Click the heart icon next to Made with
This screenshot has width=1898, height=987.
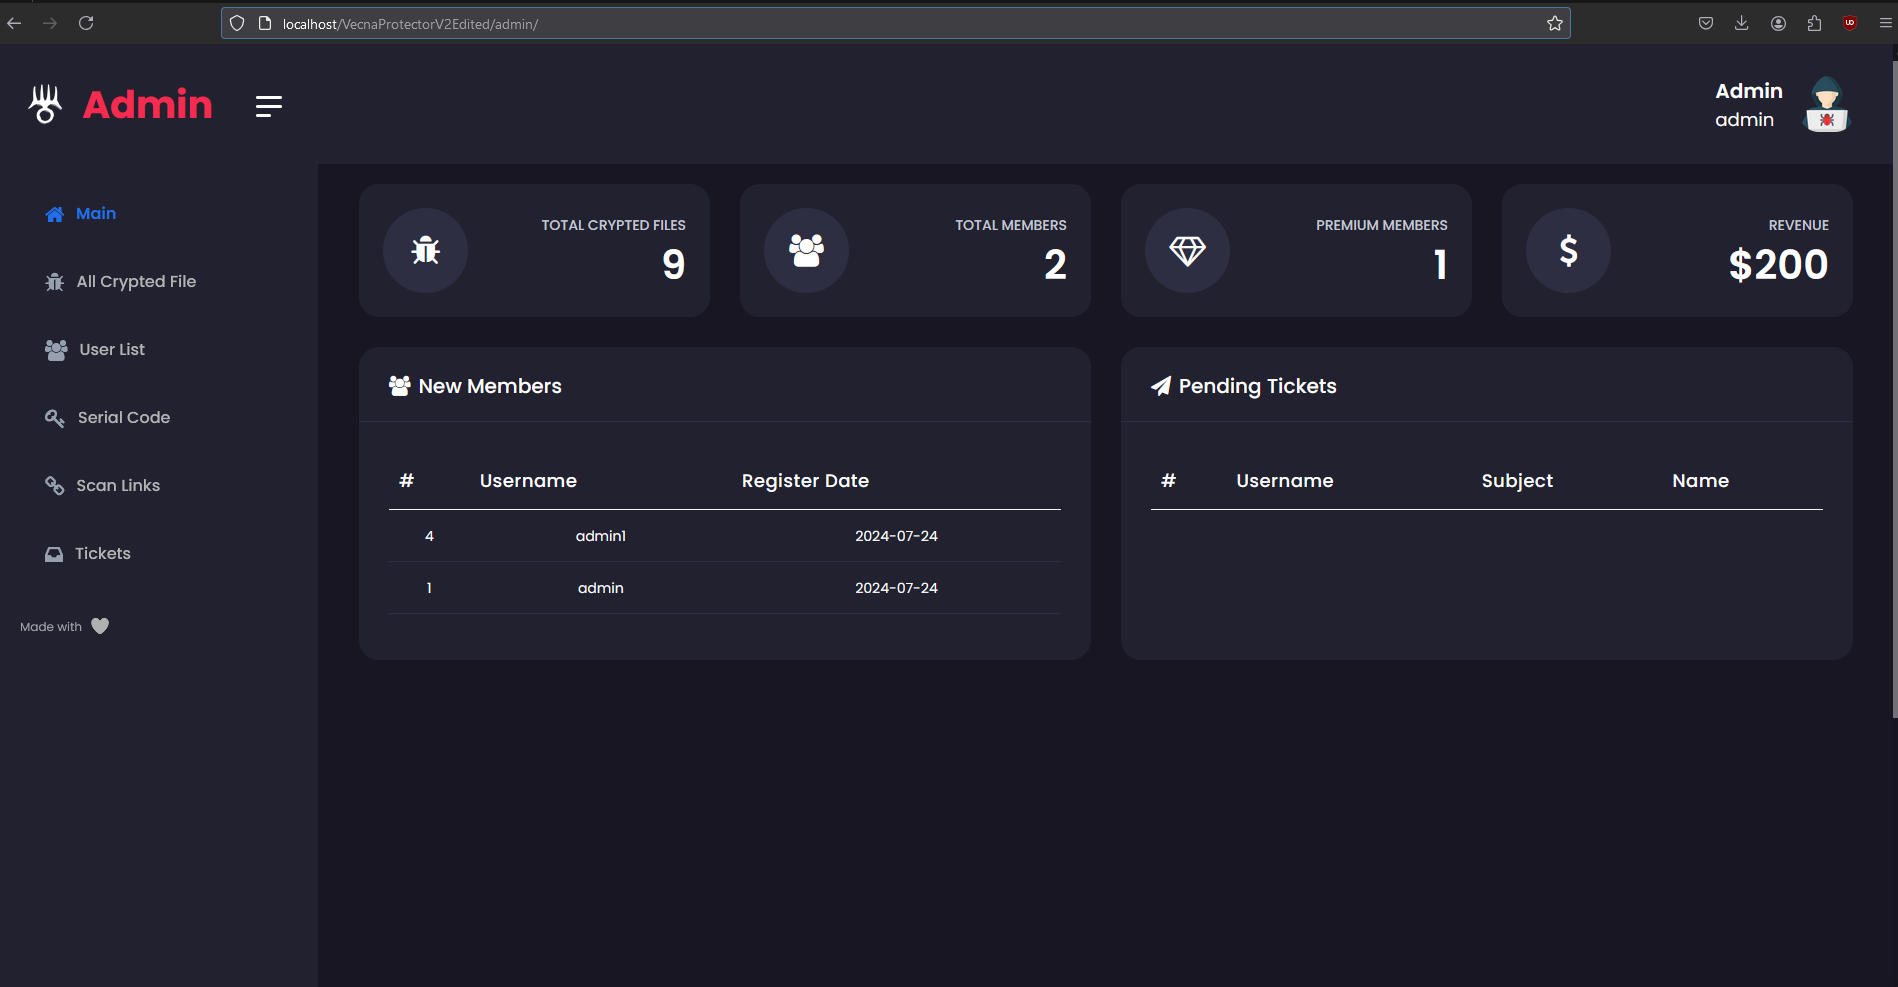(x=100, y=626)
